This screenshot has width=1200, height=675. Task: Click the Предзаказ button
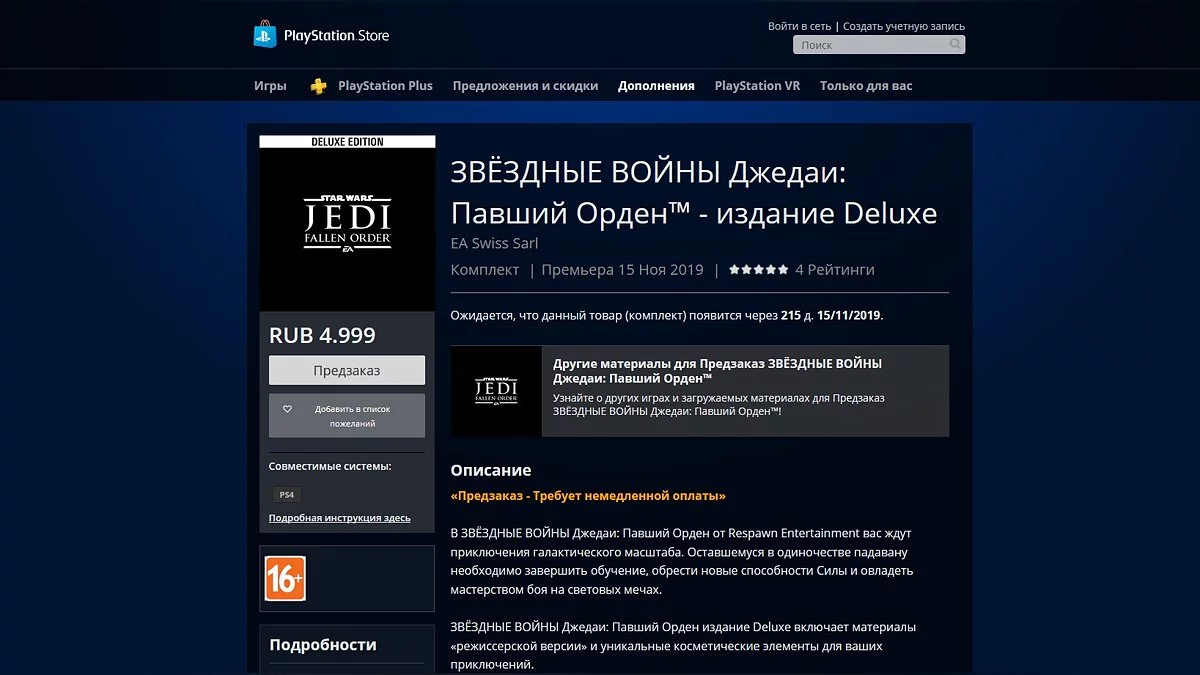(347, 370)
